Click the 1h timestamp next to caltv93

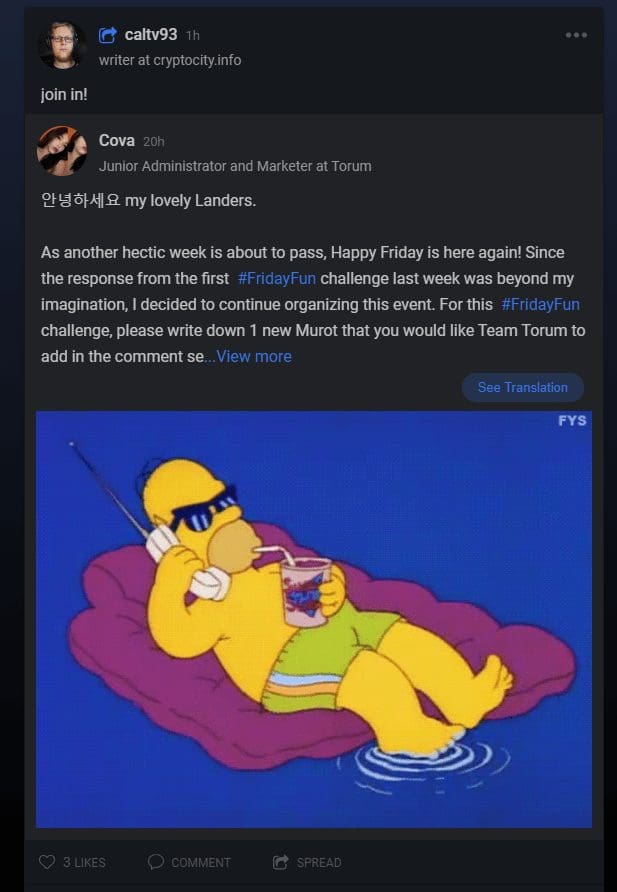[193, 35]
